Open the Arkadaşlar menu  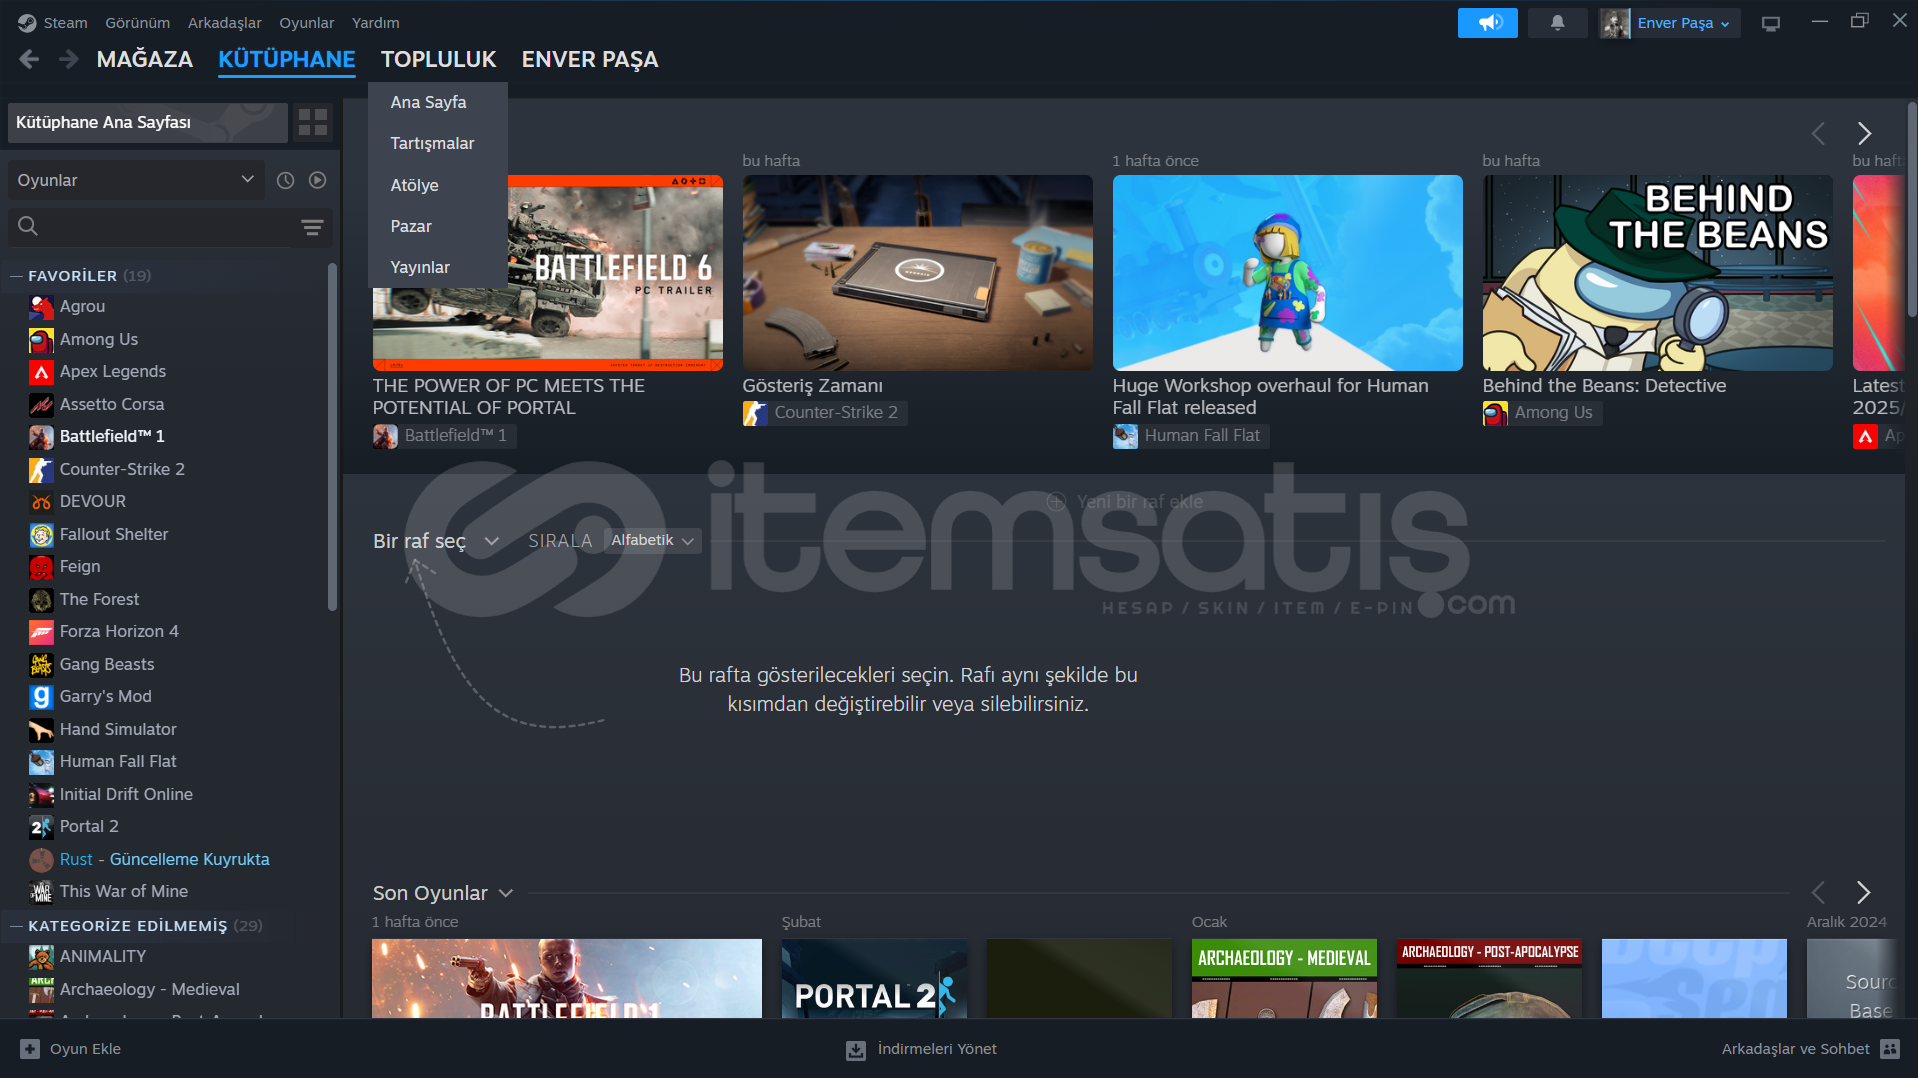tap(224, 23)
